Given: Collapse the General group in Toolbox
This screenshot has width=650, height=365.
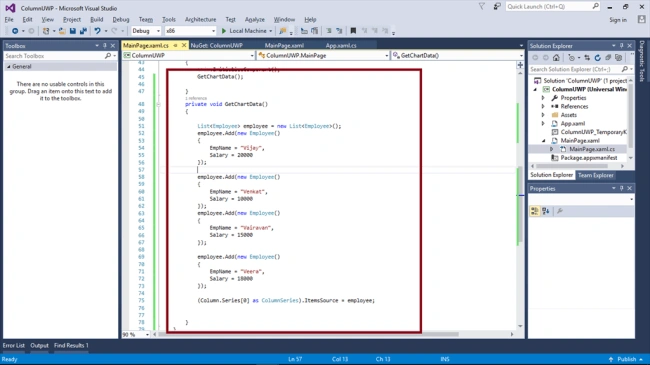Looking at the screenshot, I should (x=8, y=67).
